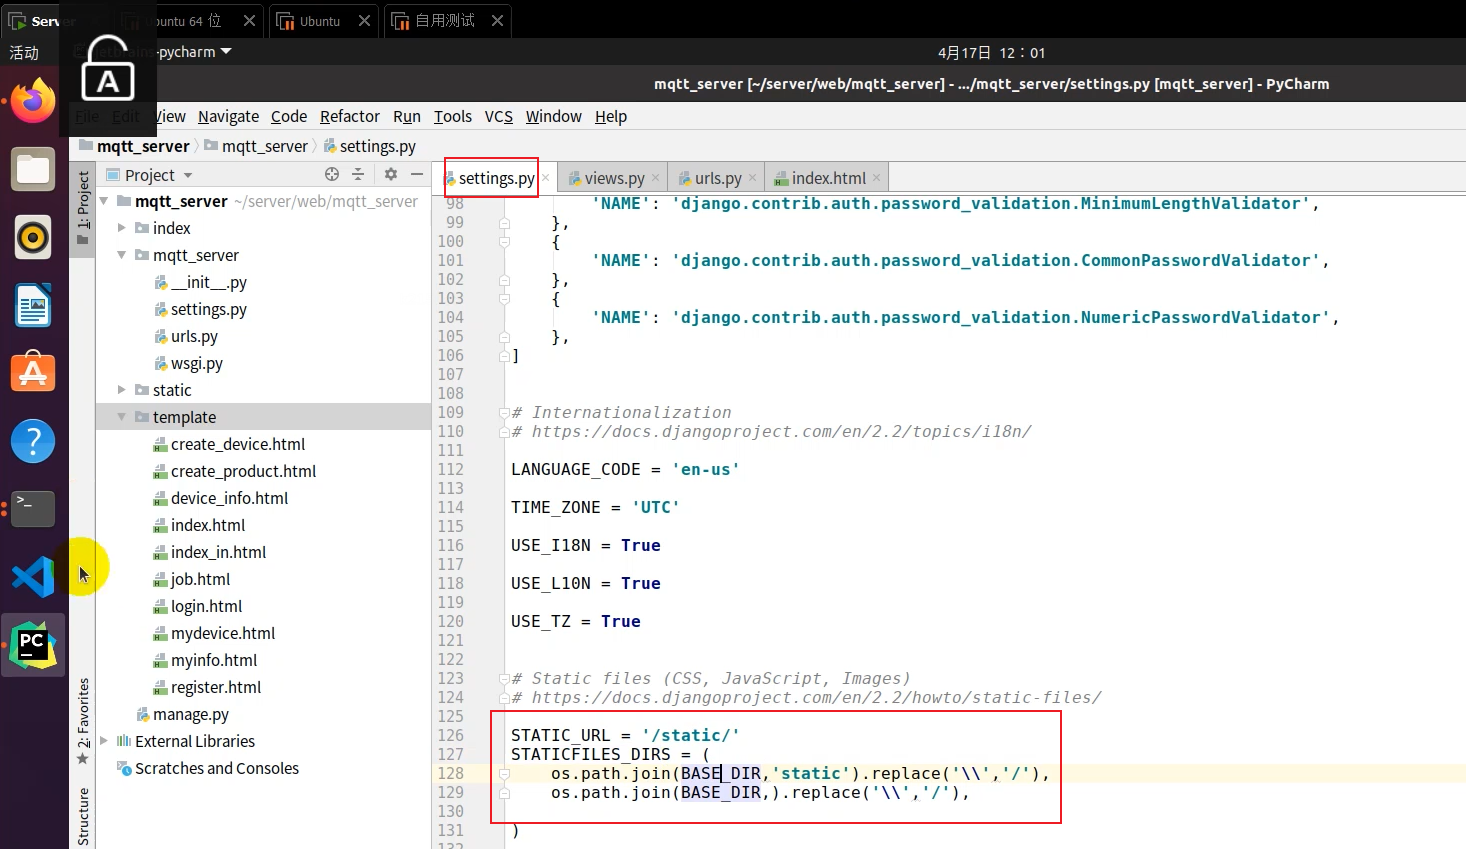Image resolution: width=1466 pixels, height=849 pixels.
Task: Open the pycharm app menu dropdown
Action: [x=194, y=52]
